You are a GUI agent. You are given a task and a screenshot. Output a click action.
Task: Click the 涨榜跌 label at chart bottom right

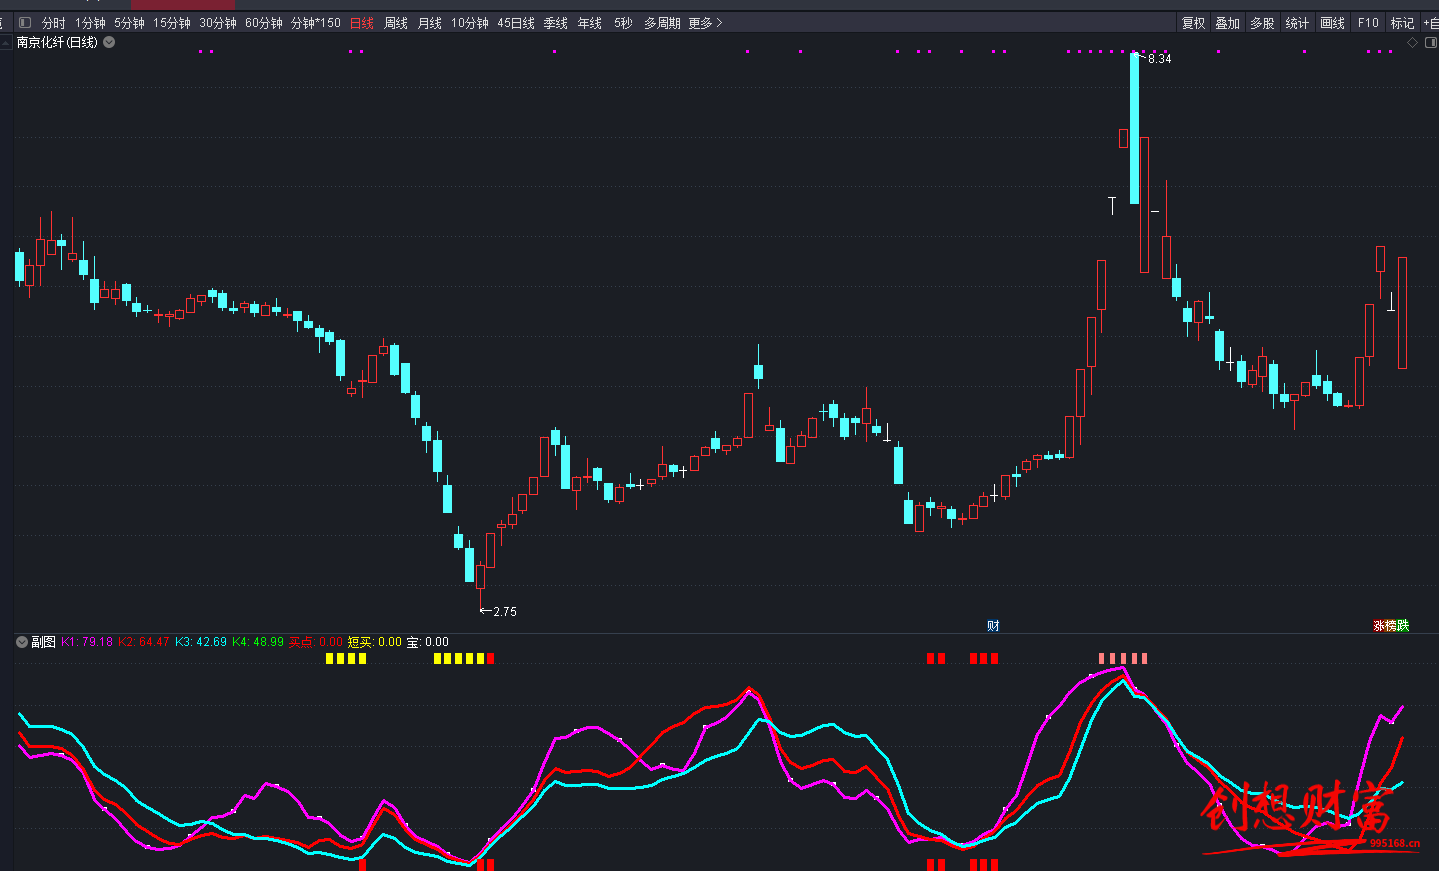click(x=1390, y=626)
